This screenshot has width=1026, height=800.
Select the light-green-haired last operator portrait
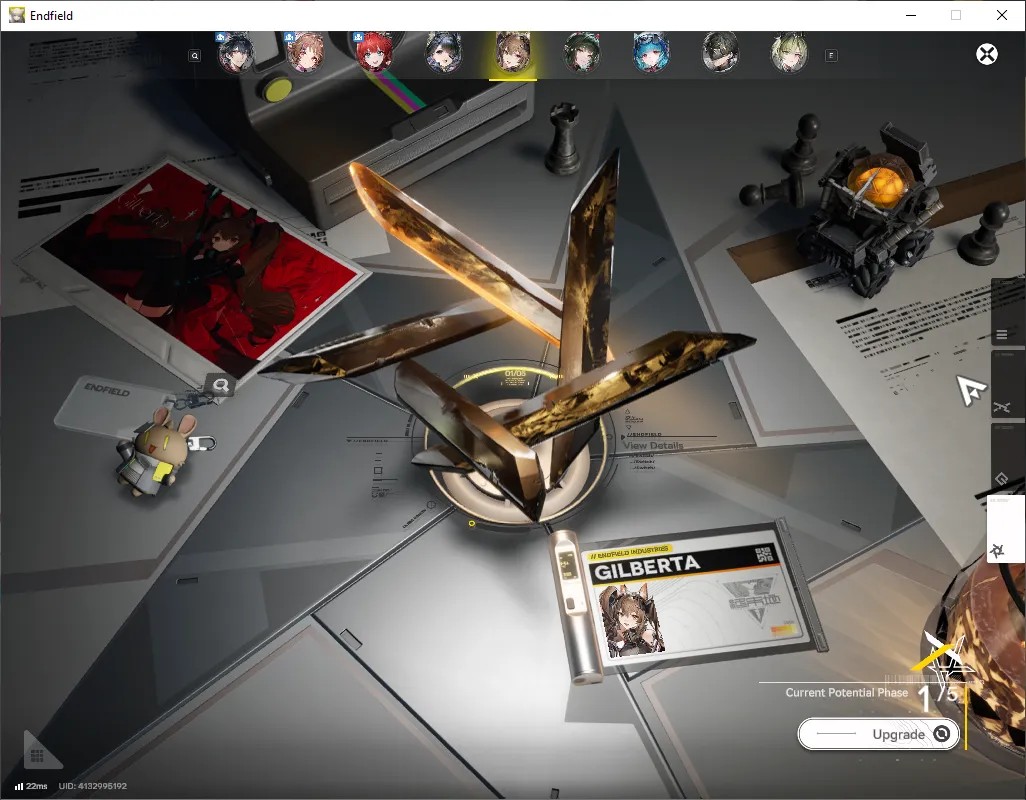789,53
